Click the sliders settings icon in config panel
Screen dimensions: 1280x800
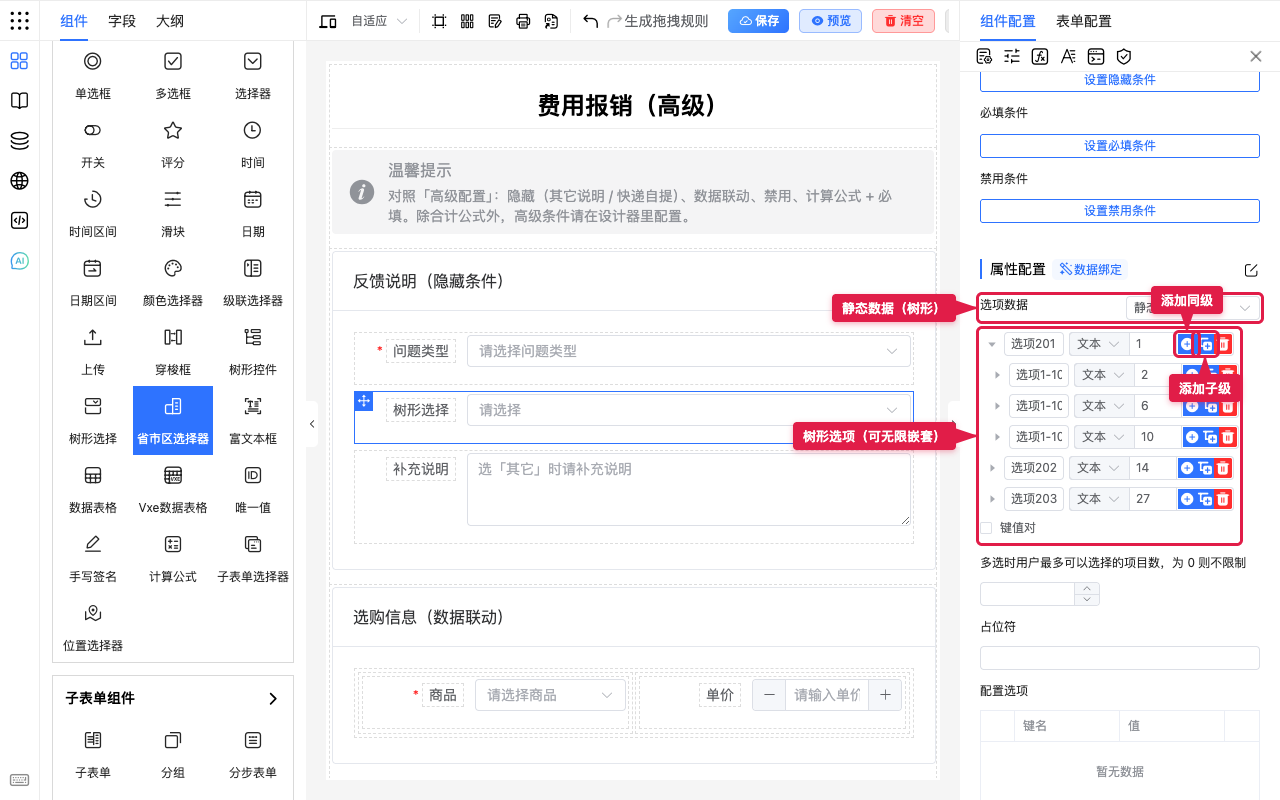[1012, 56]
